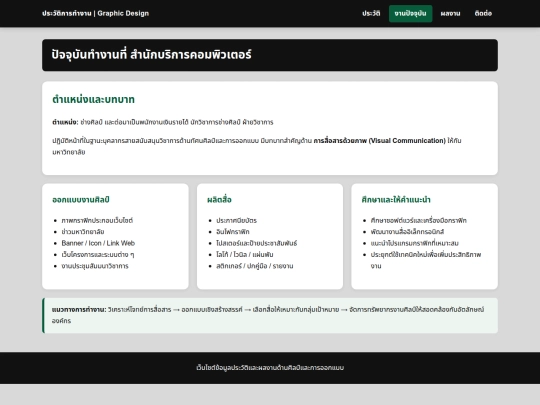This screenshot has width=540, height=405.
Task: Click list item ประยุกต์ใช้เทคนิคใหม่เพื่อเพิ่มประสิทธิภาพงาน
Action: [426, 260]
